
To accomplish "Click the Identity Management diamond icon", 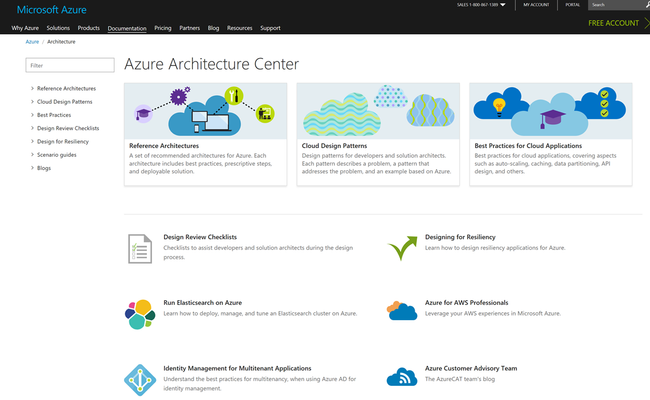I will (x=140, y=380).
